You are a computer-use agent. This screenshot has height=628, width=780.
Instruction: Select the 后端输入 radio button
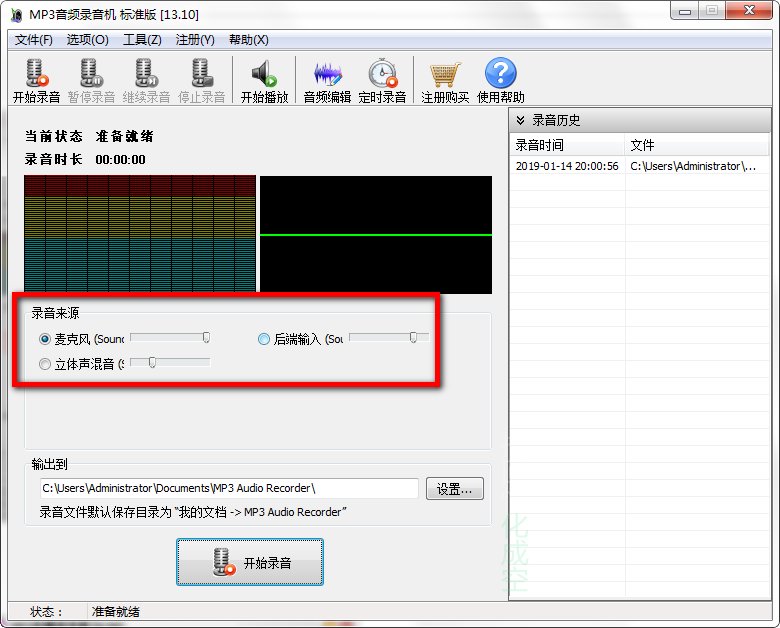click(x=264, y=339)
